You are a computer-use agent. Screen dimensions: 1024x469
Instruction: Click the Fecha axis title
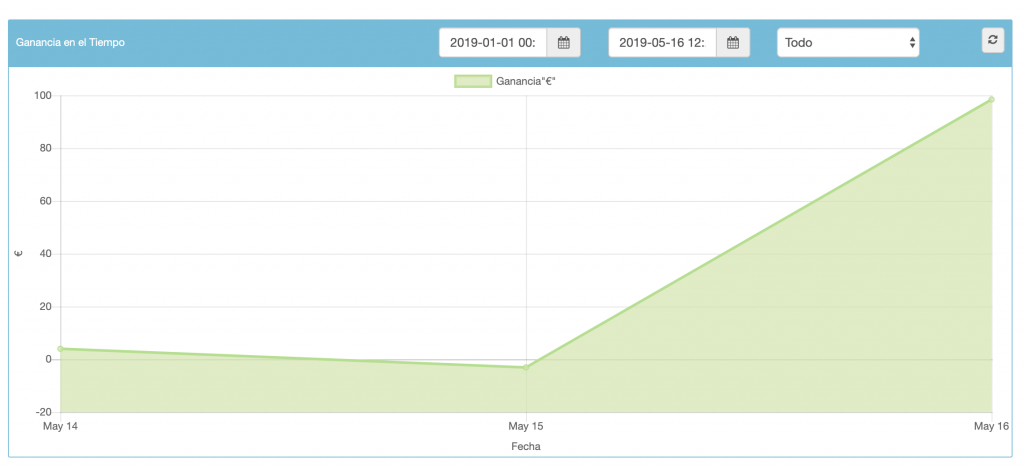pyautogui.click(x=526, y=447)
